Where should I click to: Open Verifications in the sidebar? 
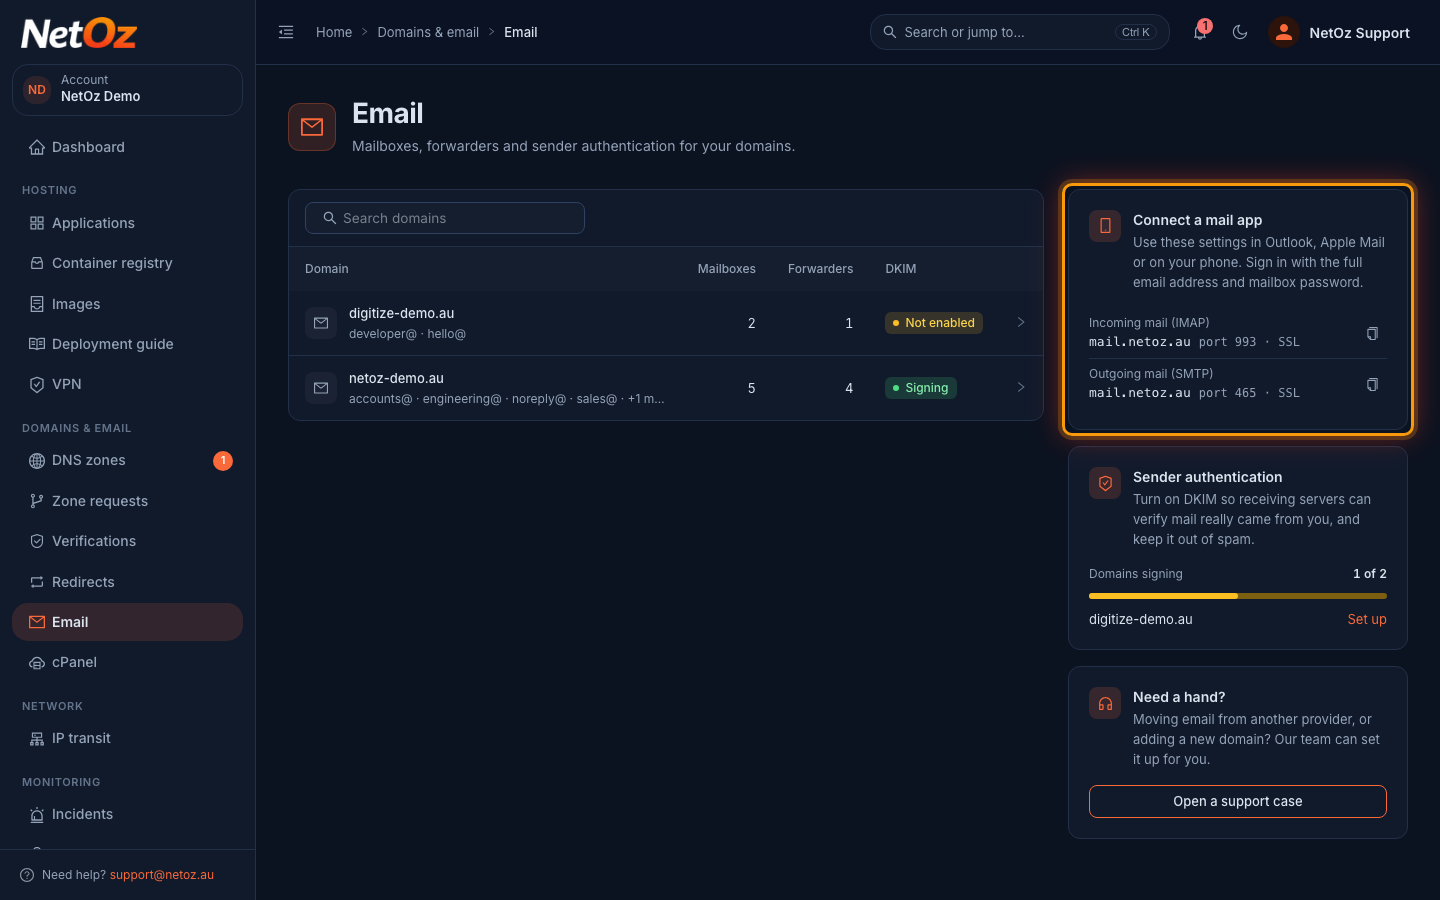127,541
